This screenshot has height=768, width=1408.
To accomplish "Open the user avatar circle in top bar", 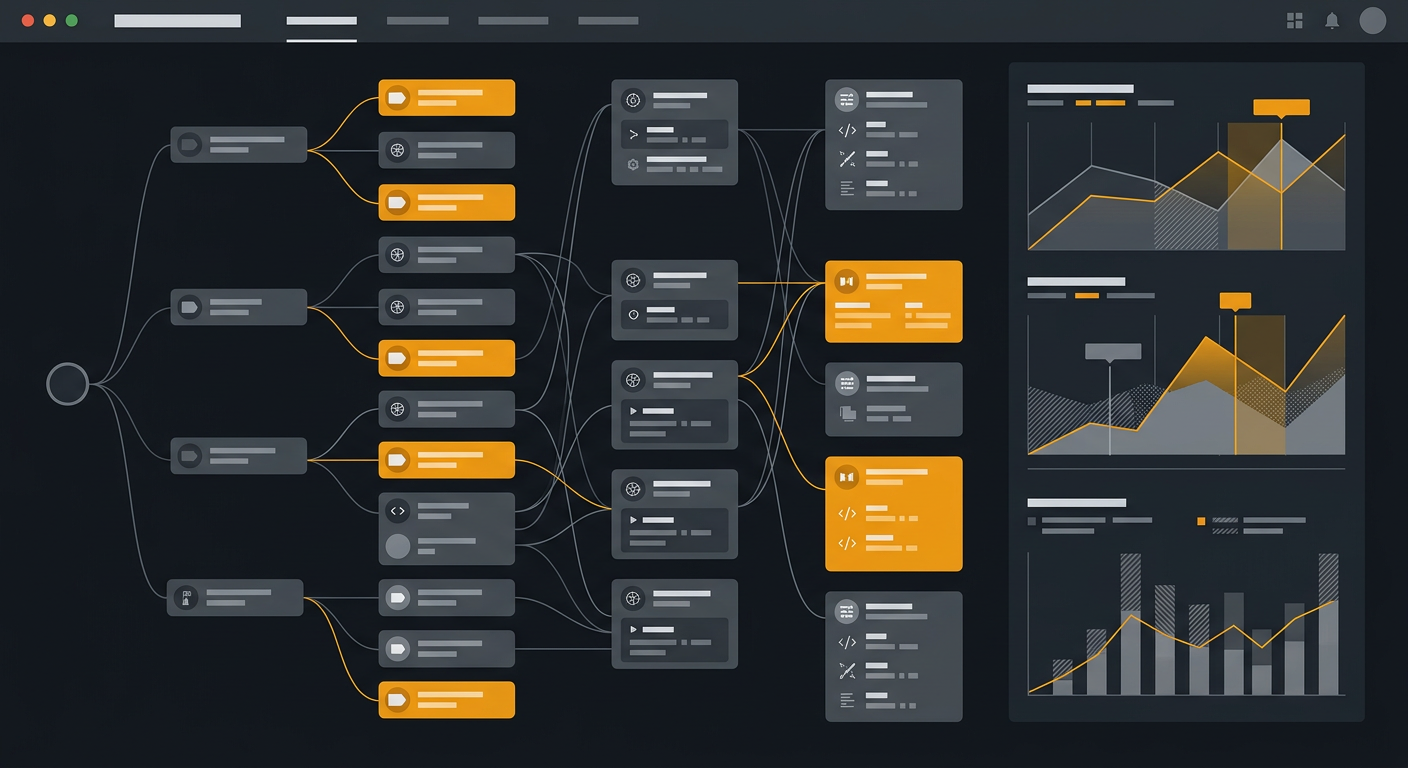I will [1373, 20].
